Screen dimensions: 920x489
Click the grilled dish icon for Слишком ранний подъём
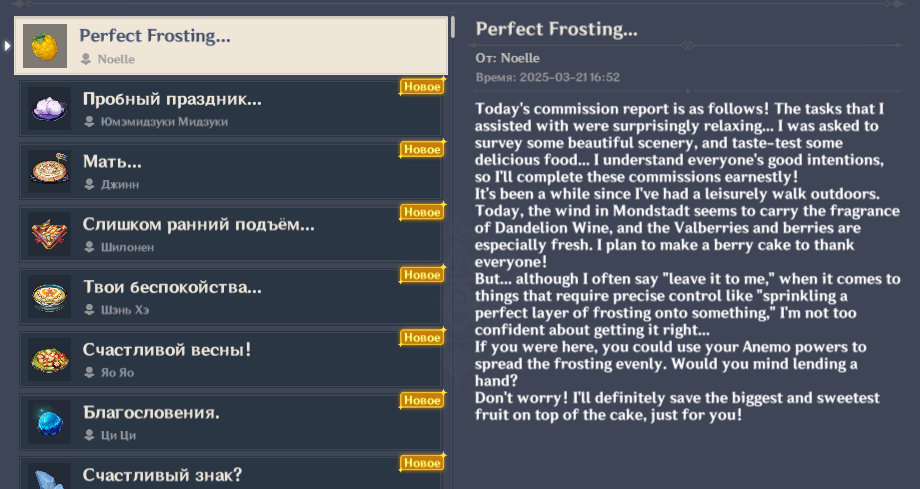pos(50,234)
